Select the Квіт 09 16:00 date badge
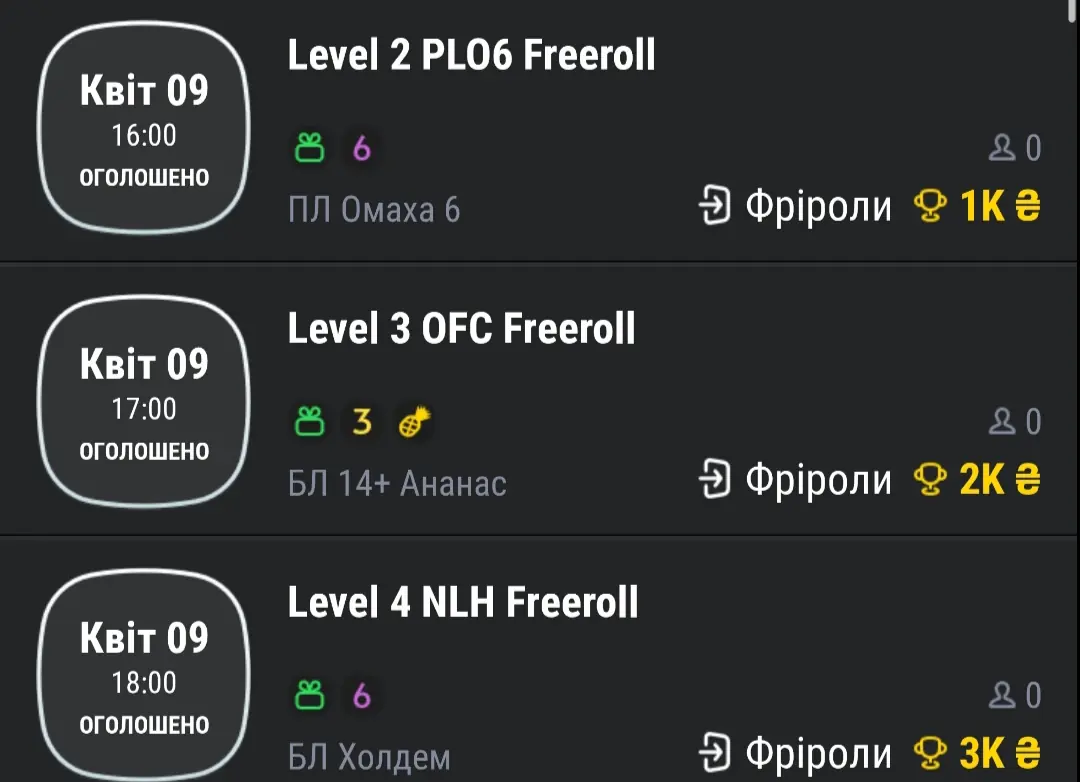 point(144,128)
